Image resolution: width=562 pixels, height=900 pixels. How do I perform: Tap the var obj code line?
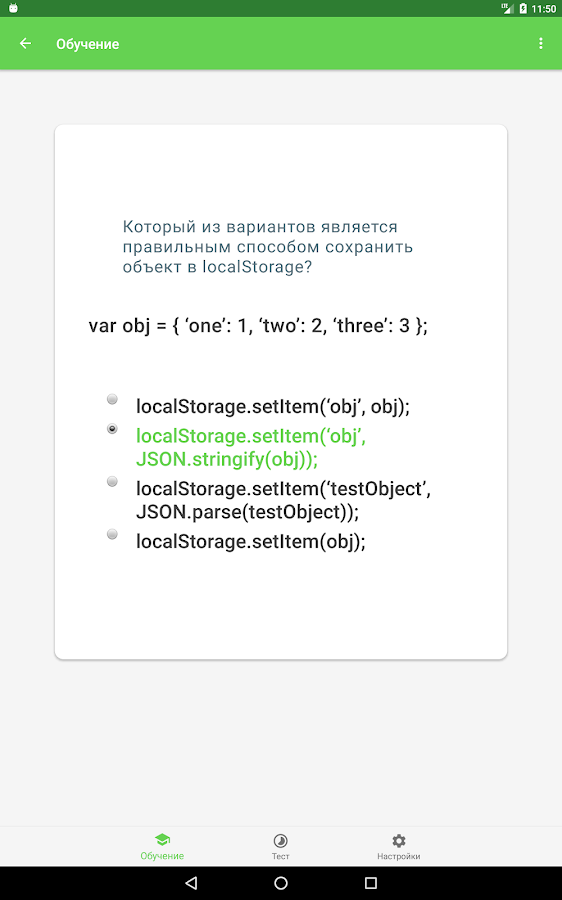258,326
